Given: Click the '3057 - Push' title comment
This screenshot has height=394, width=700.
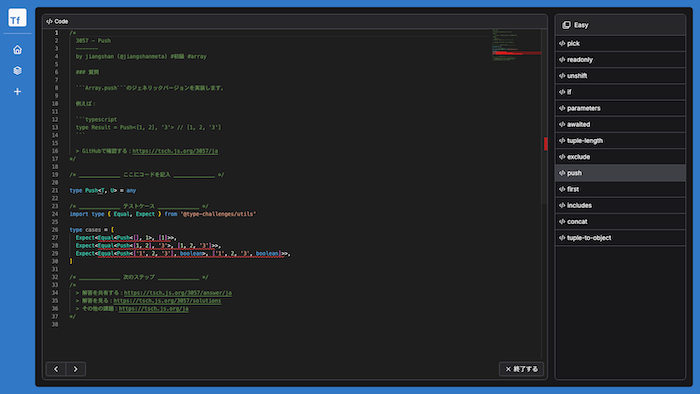Looking at the screenshot, I should [x=93, y=41].
